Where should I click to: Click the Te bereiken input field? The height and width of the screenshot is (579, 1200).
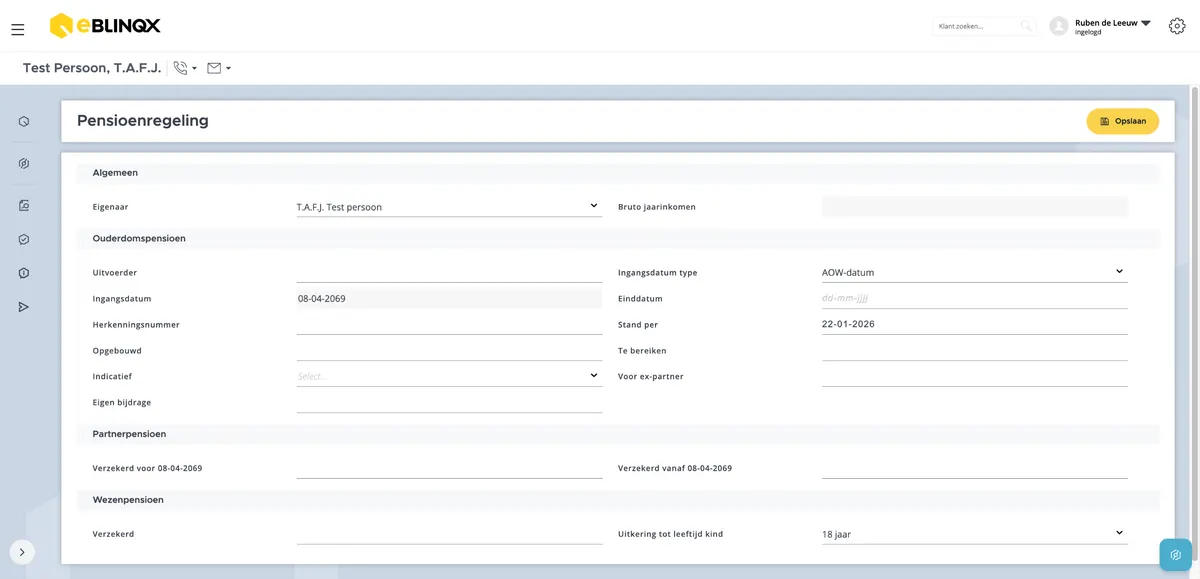point(975,350)
